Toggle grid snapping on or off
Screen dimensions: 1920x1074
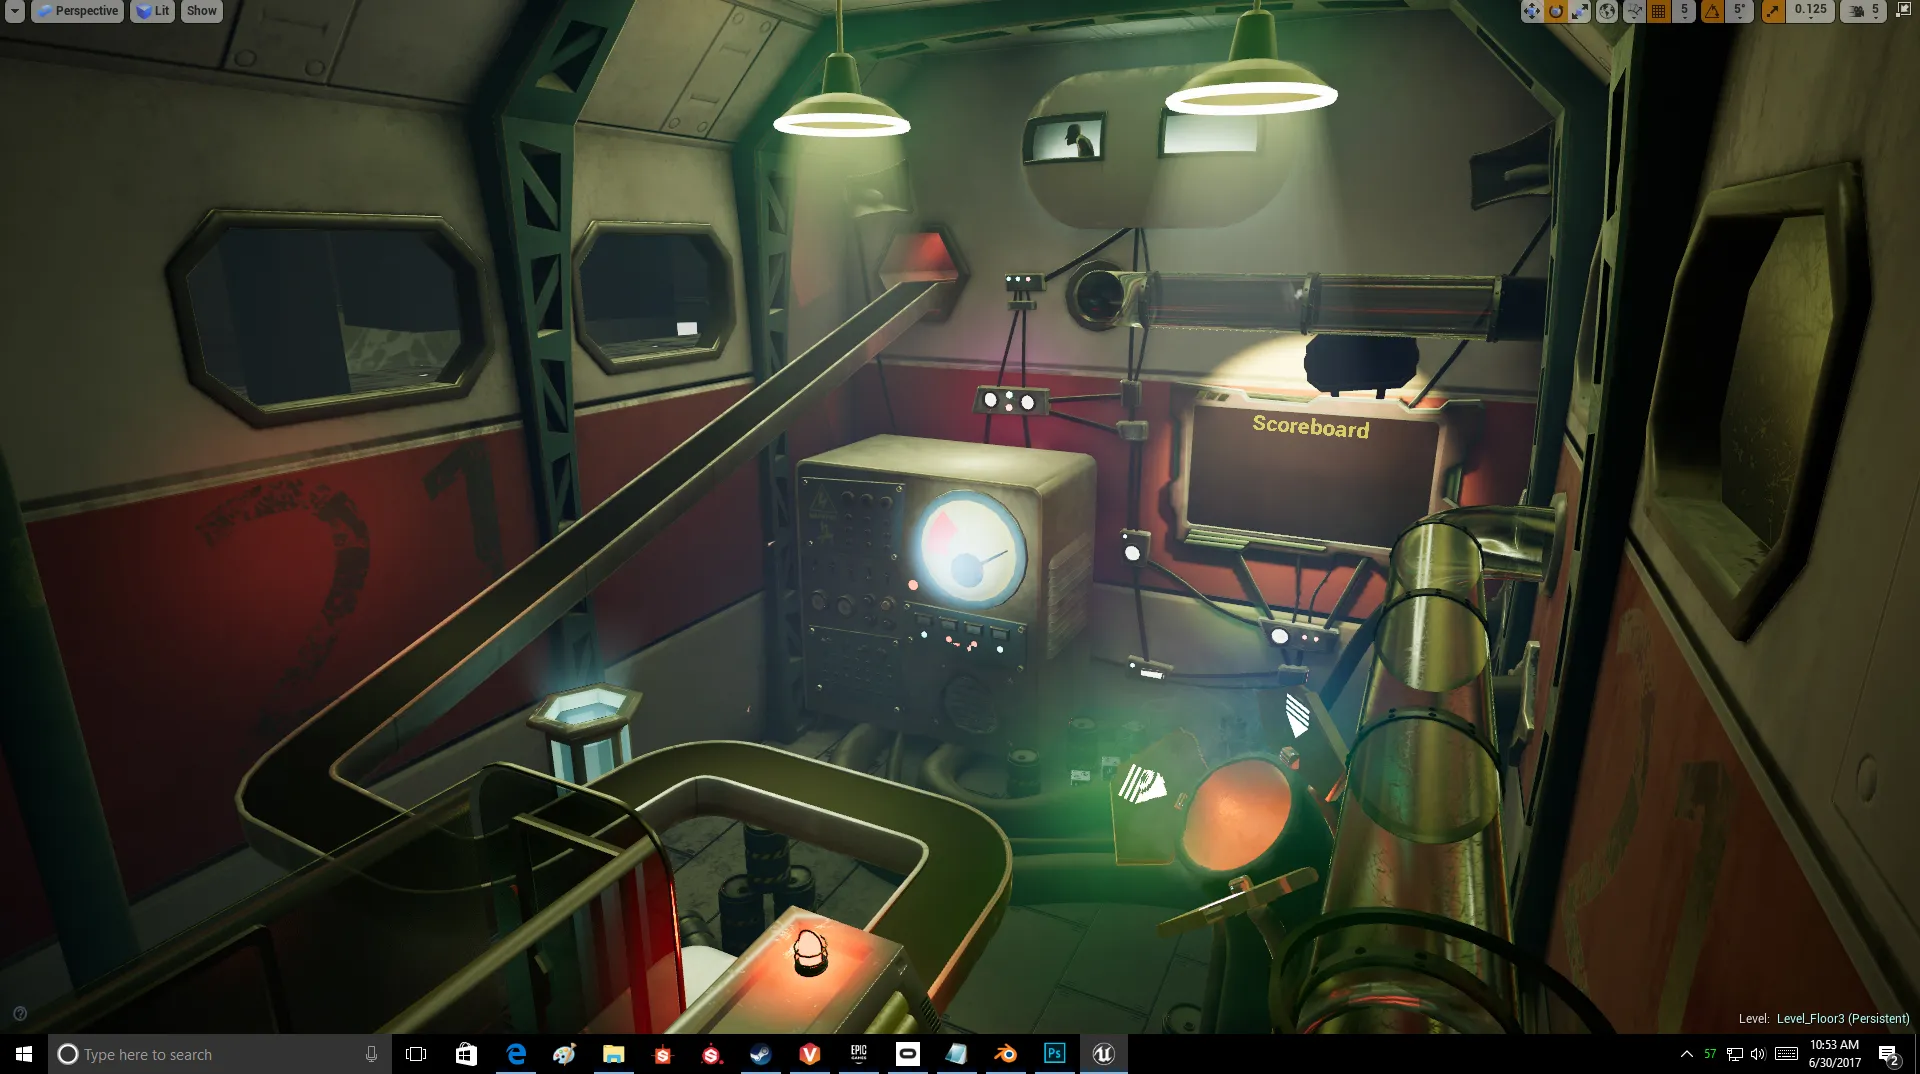coord(1659,11)
